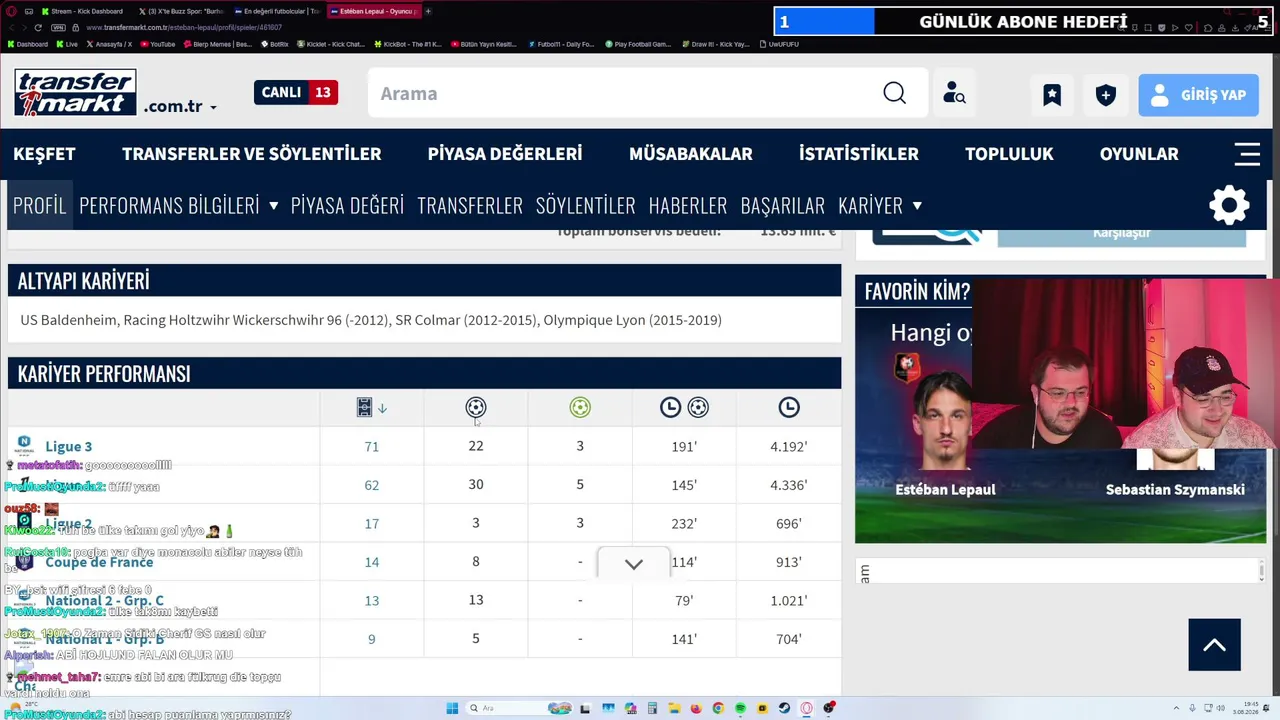The image size is (1280, 720).
Task: Open the player search icon
Action: [x=954, y=93]
